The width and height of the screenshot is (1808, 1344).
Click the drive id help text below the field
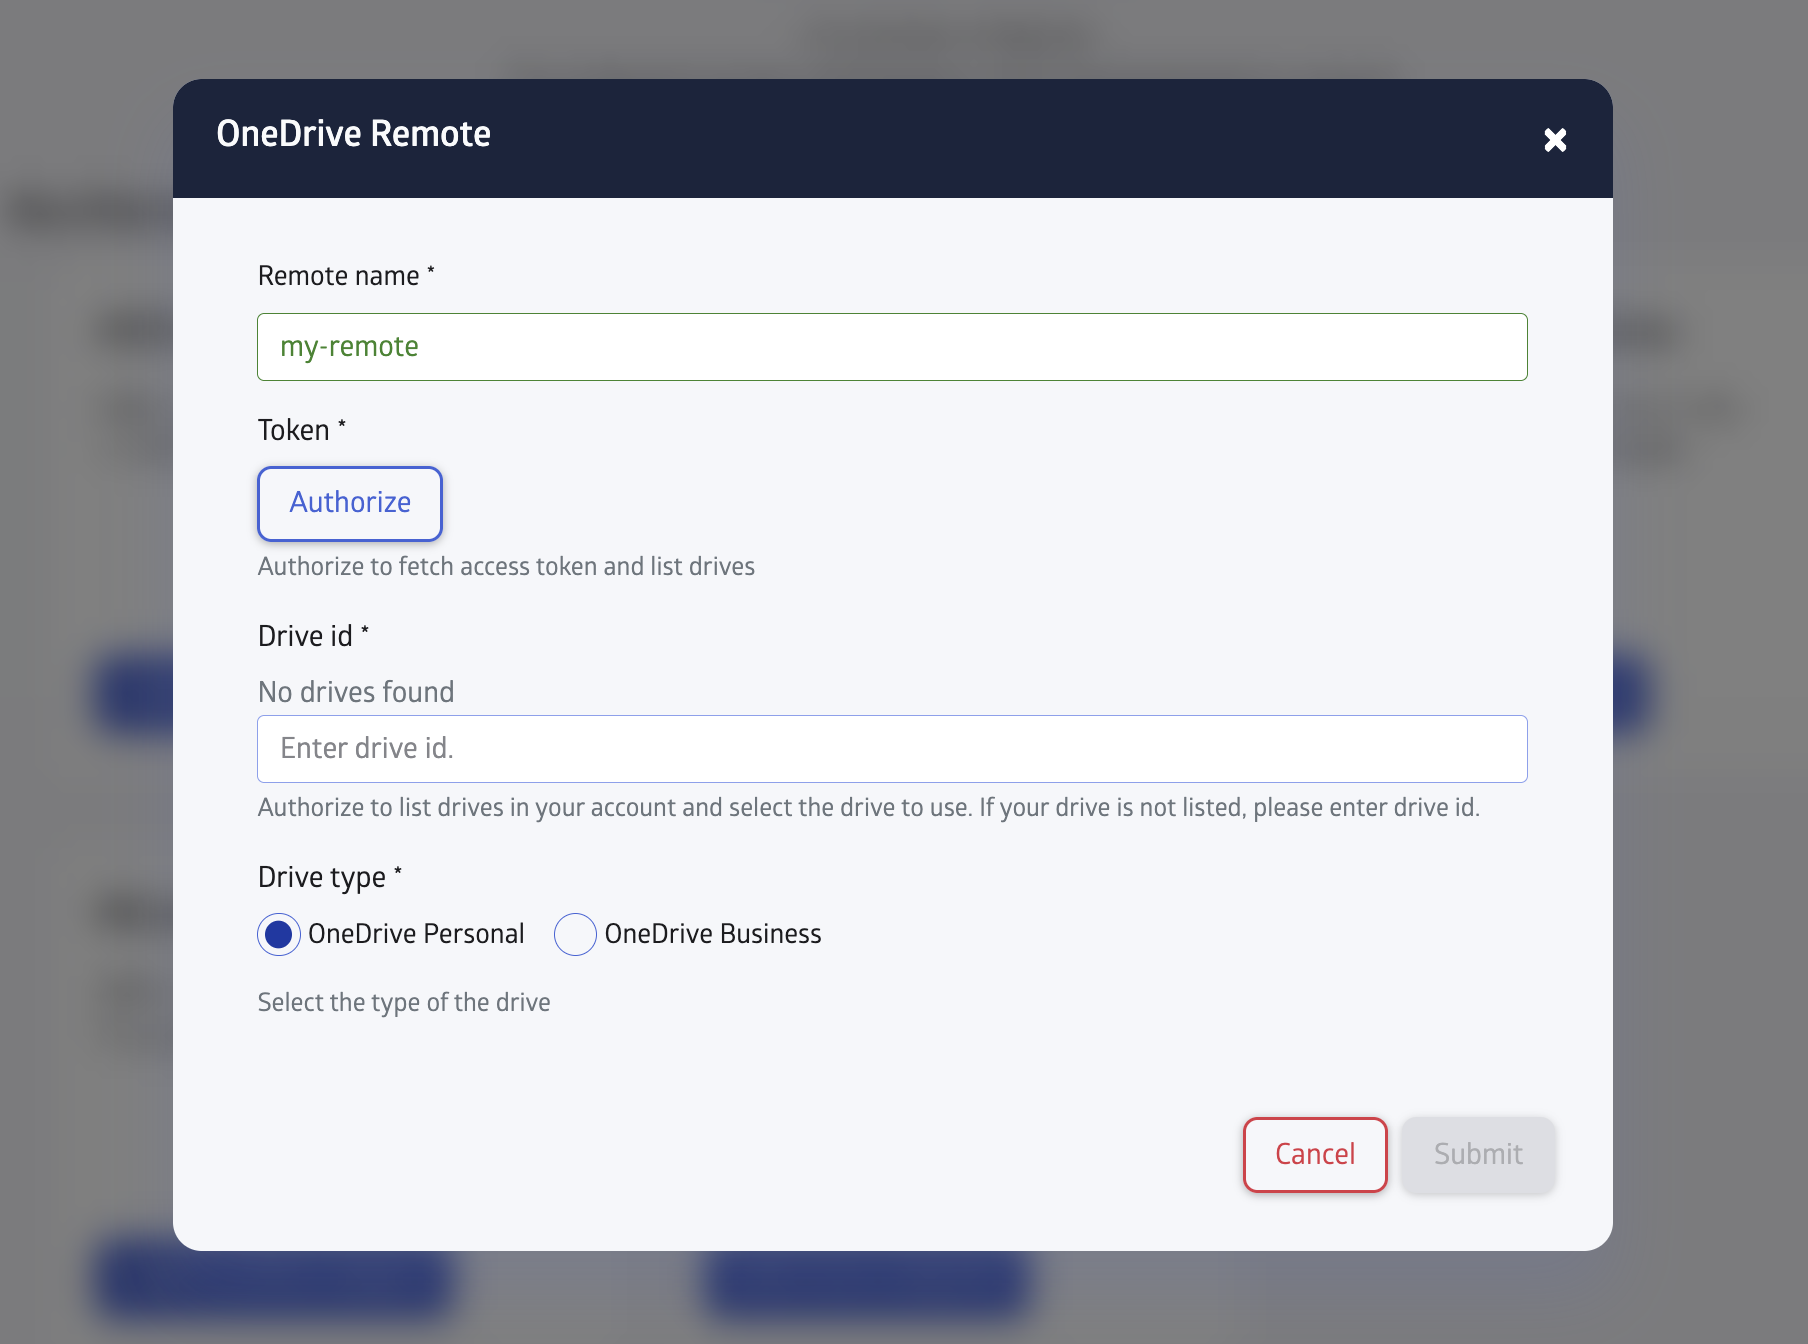click(x=868, y=807)
